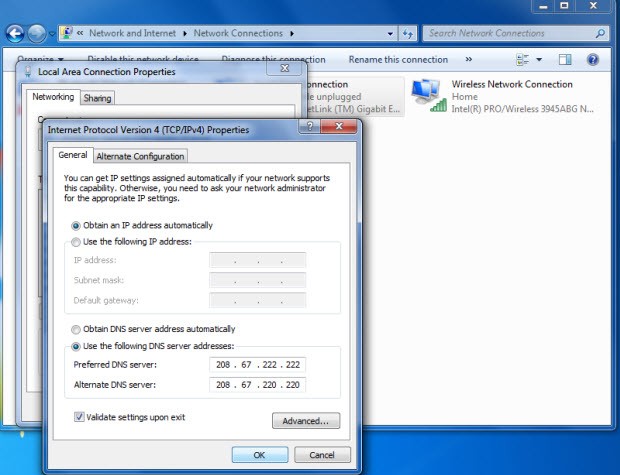Show more toolbar commands chevron

[x=470, y=60]
